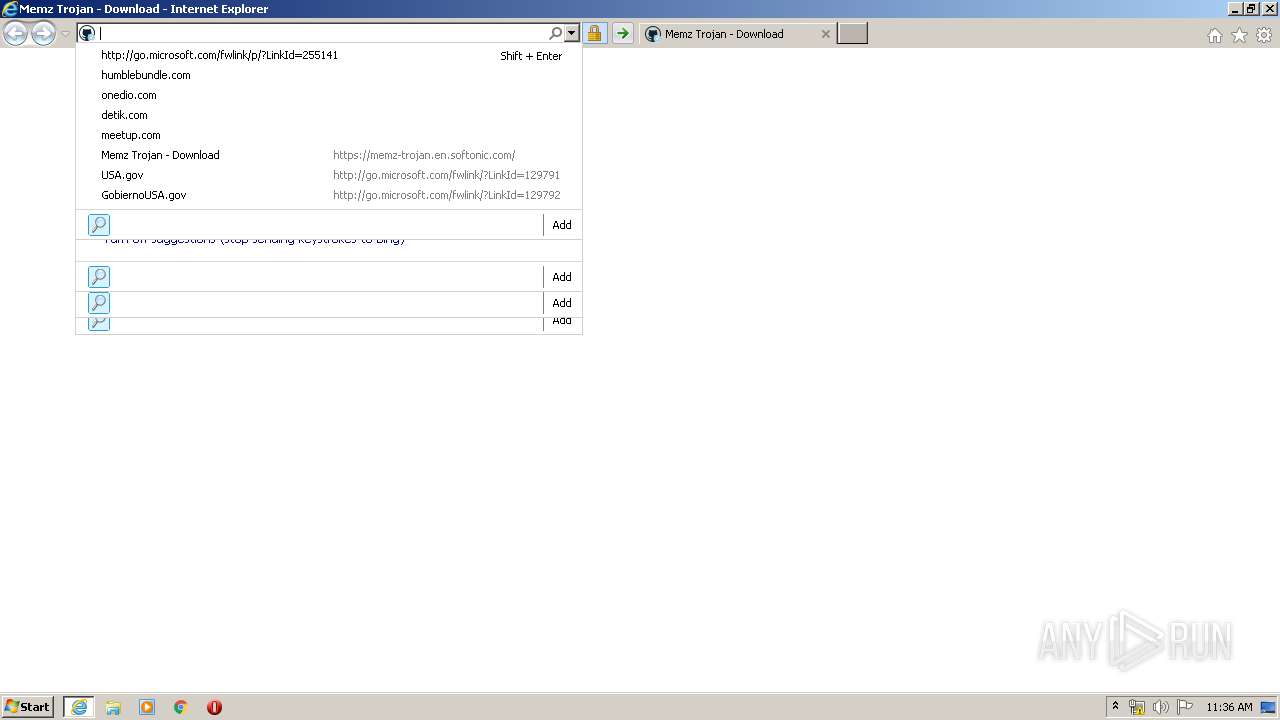Open the Memz Trojan - Download history entry
Screen dimensions: 1280x720
coord(329,155)
